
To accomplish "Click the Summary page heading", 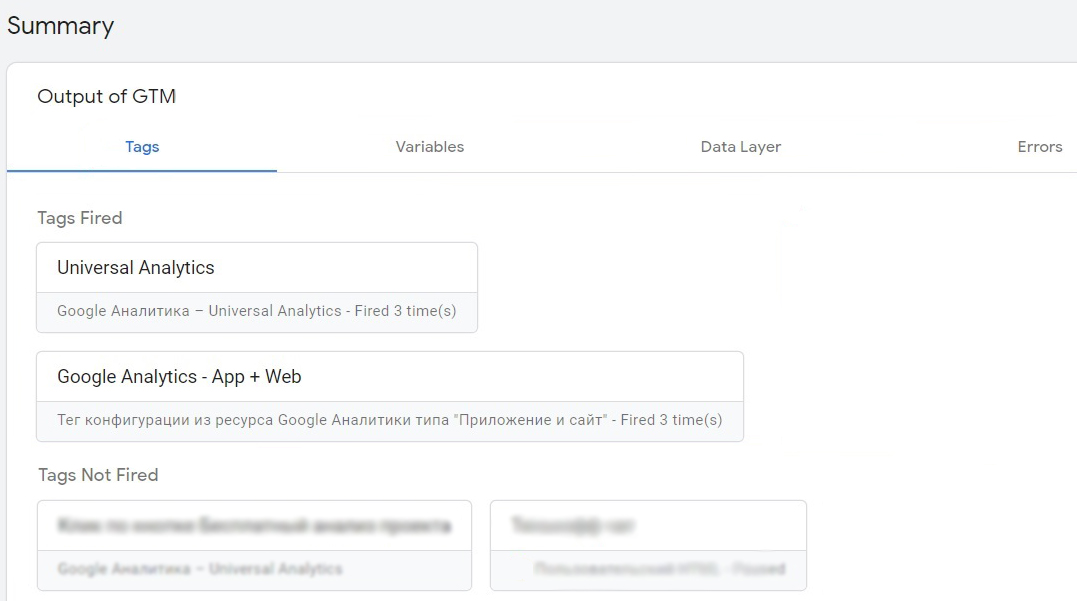I will click(x=60, y=26).
